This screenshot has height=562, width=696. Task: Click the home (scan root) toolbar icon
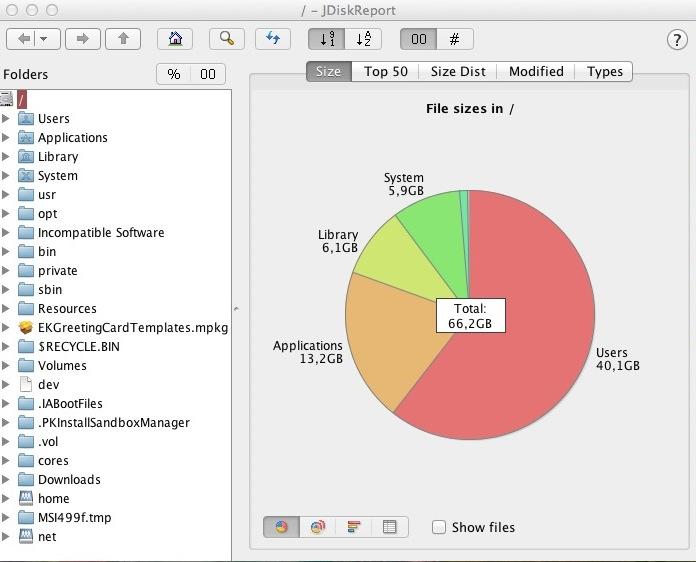tap(175, 39)
